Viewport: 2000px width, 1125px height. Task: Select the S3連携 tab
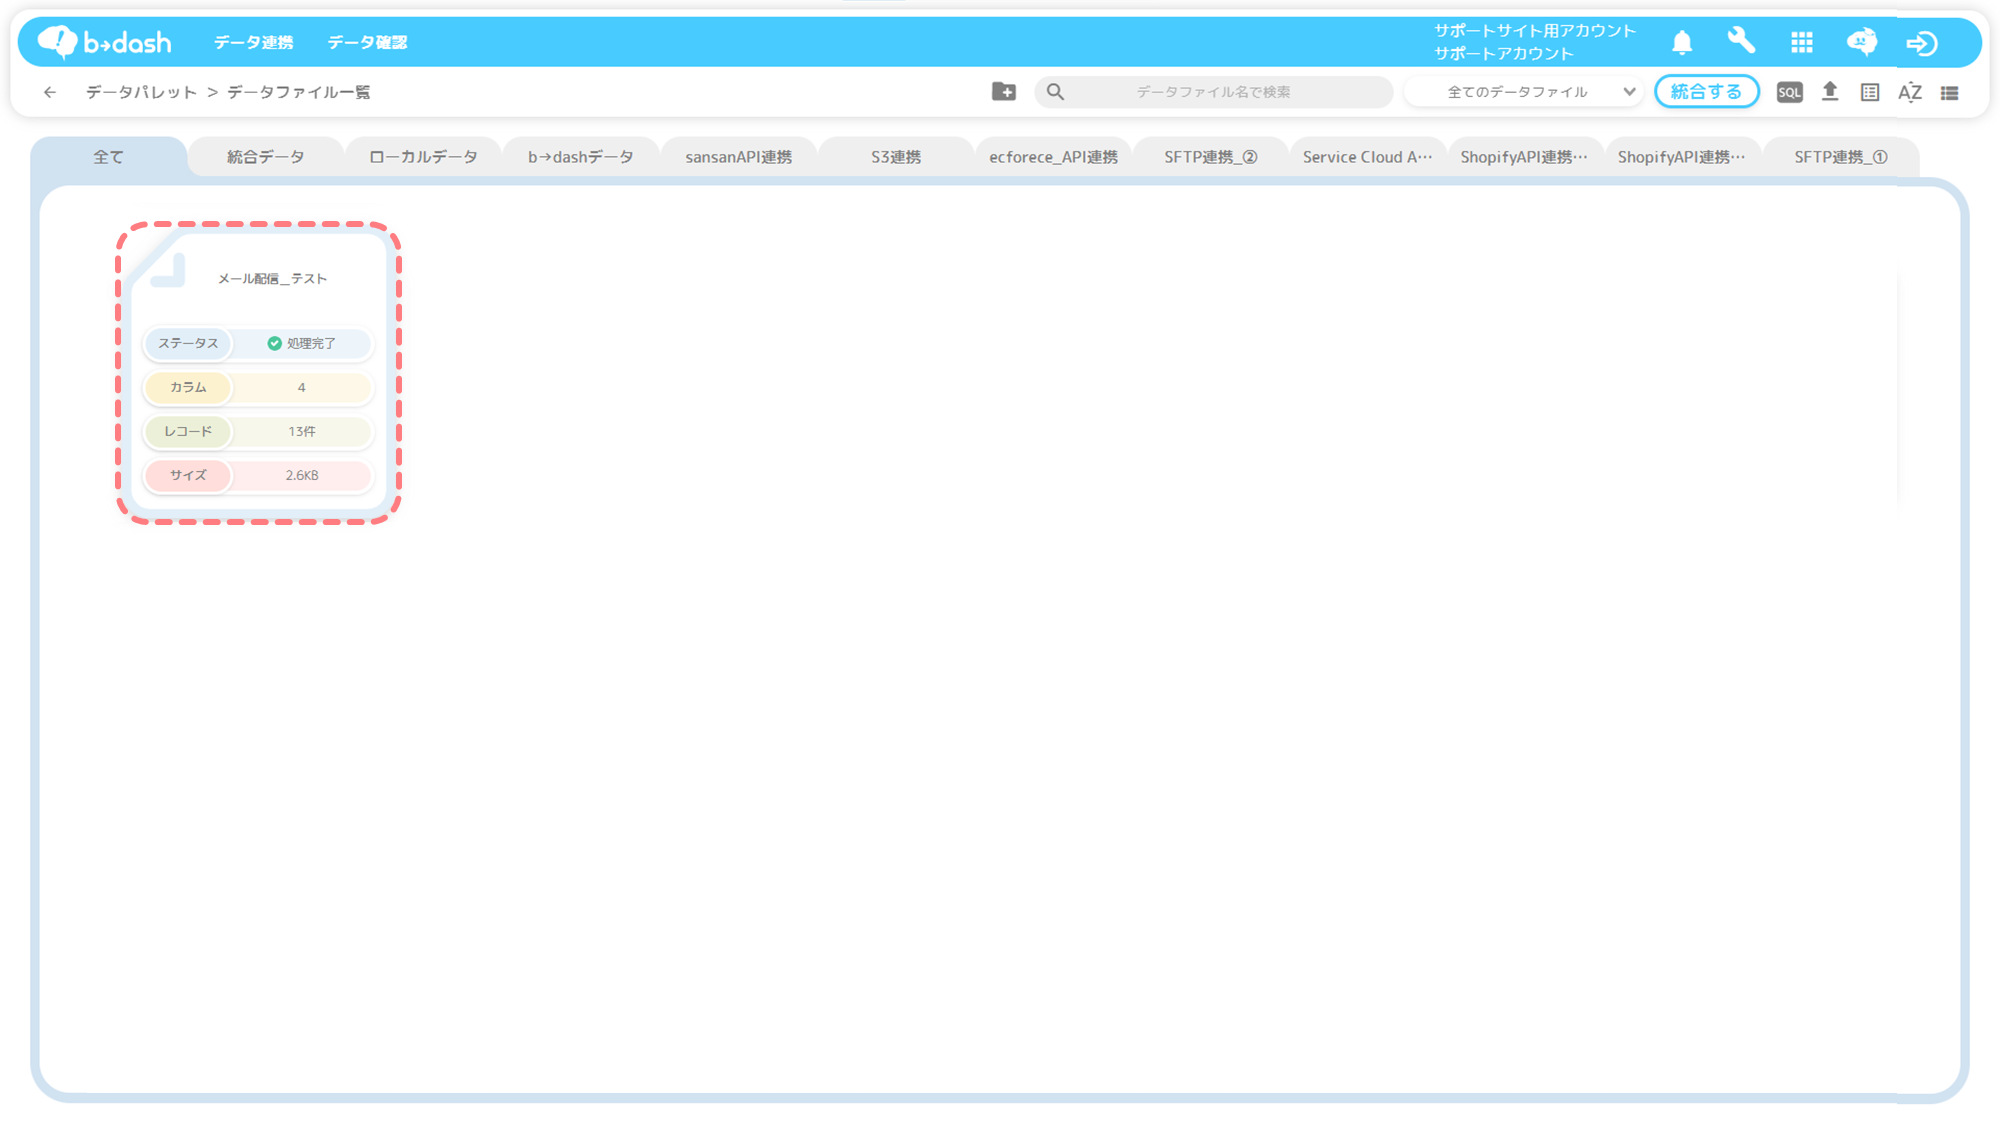[895, 157]
